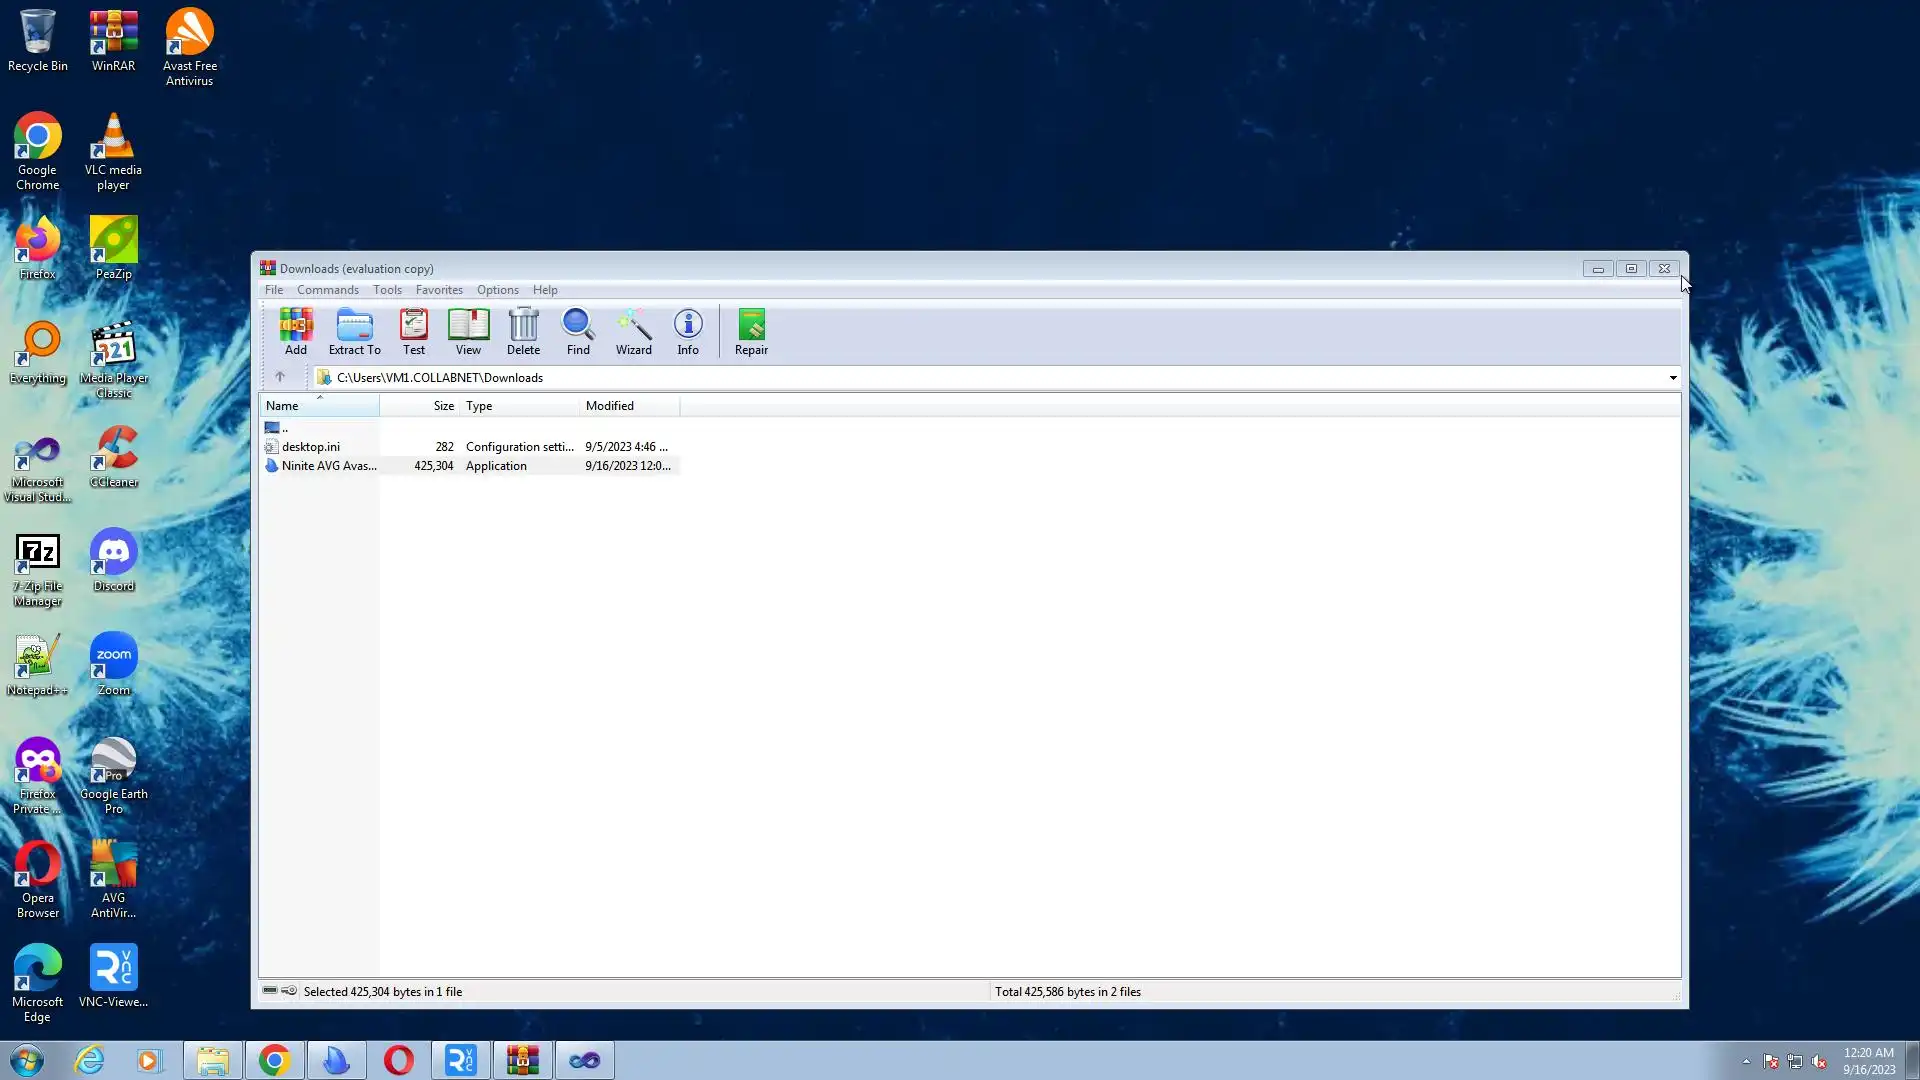The width and height of the screenshot is (1920, 1080).
Task: Open the Favorites menu
Action: (x=439, y=290)
